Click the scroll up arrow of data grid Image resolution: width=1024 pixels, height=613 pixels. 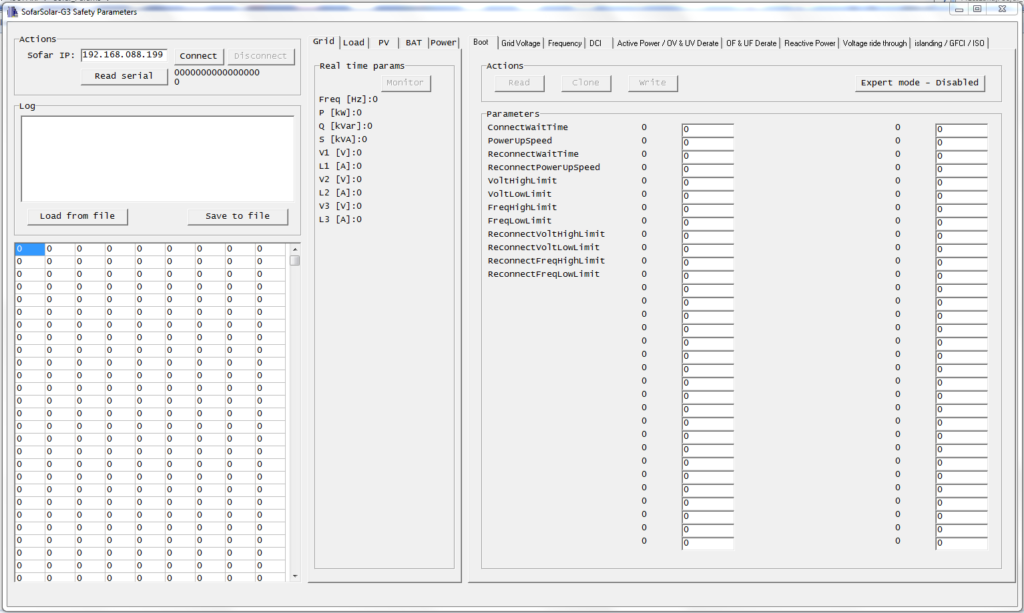(x=295, y=248)
